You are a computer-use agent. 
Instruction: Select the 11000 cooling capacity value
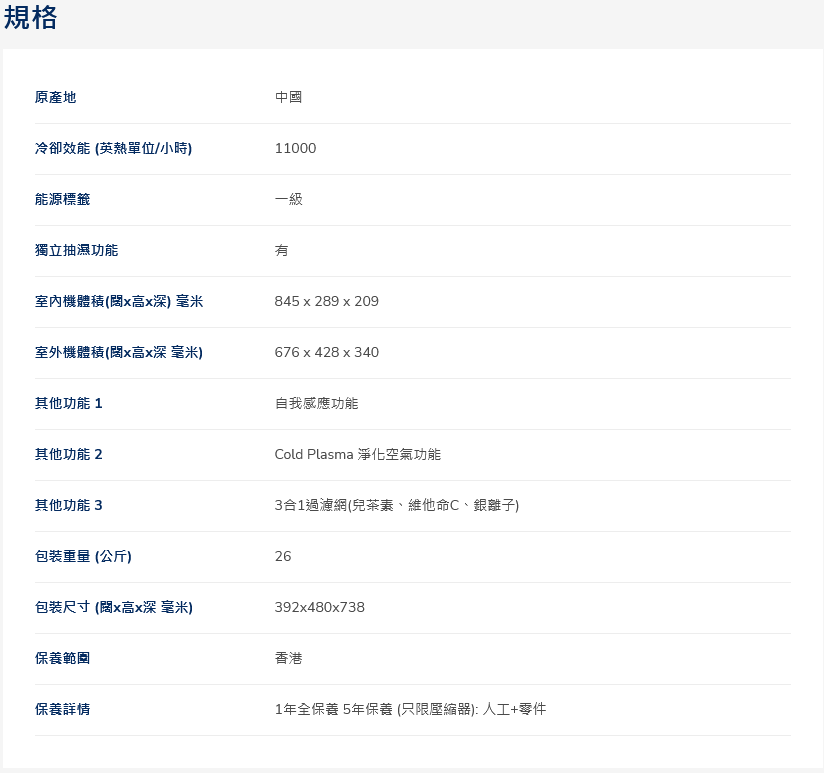(295, 148)
